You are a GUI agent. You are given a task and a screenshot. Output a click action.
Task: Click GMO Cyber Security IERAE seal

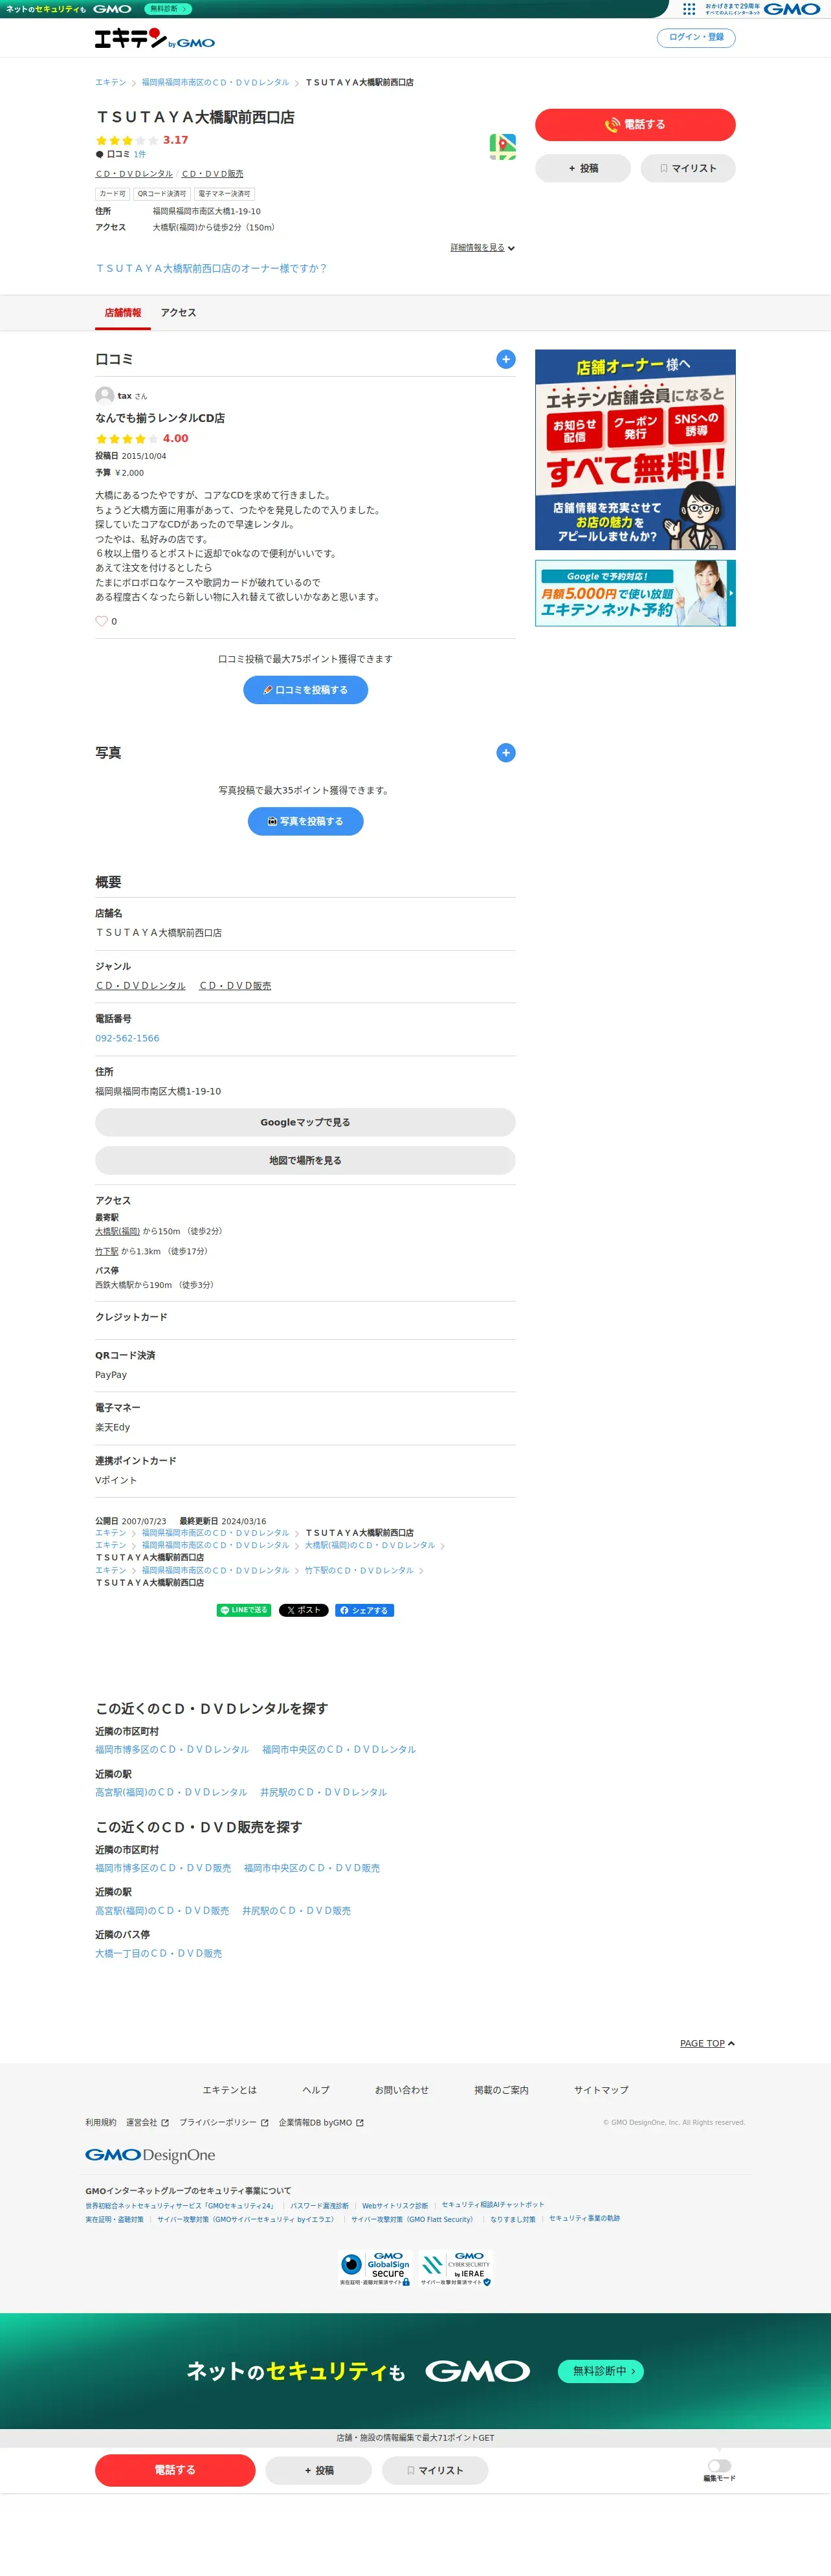click(x=455, y=2268)
